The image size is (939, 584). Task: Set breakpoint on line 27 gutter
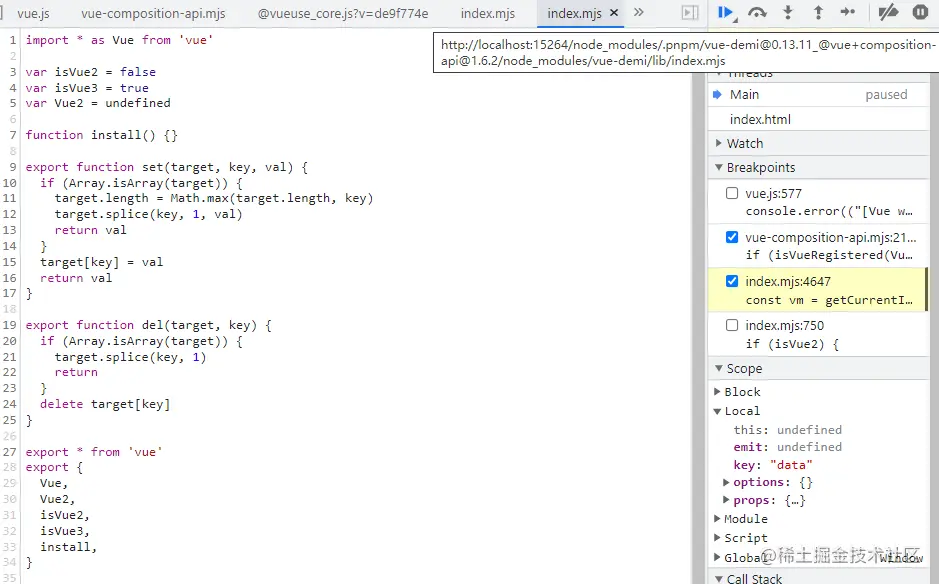10,452
